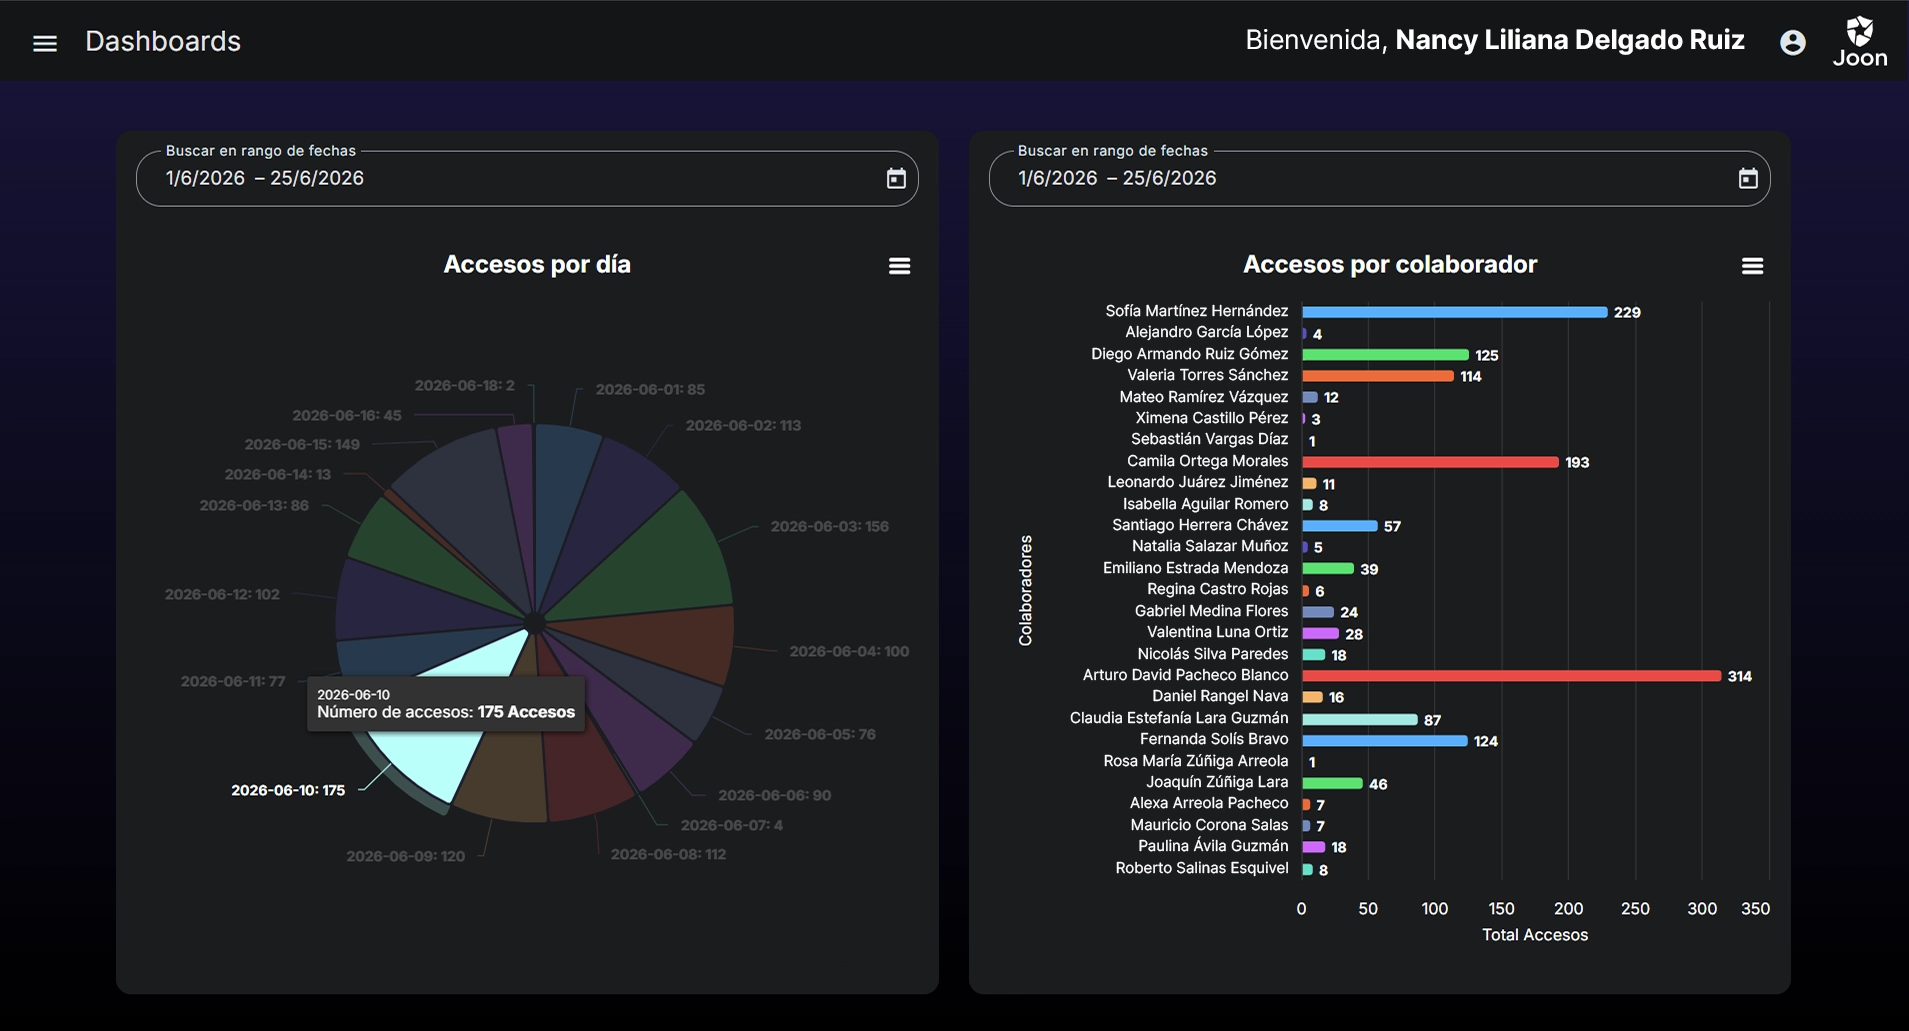Image resolution: width=1909 pixels, height=1031 pixels.
Task: Click the Colaboradores vertical axis title
Action: coord(1025,590)
